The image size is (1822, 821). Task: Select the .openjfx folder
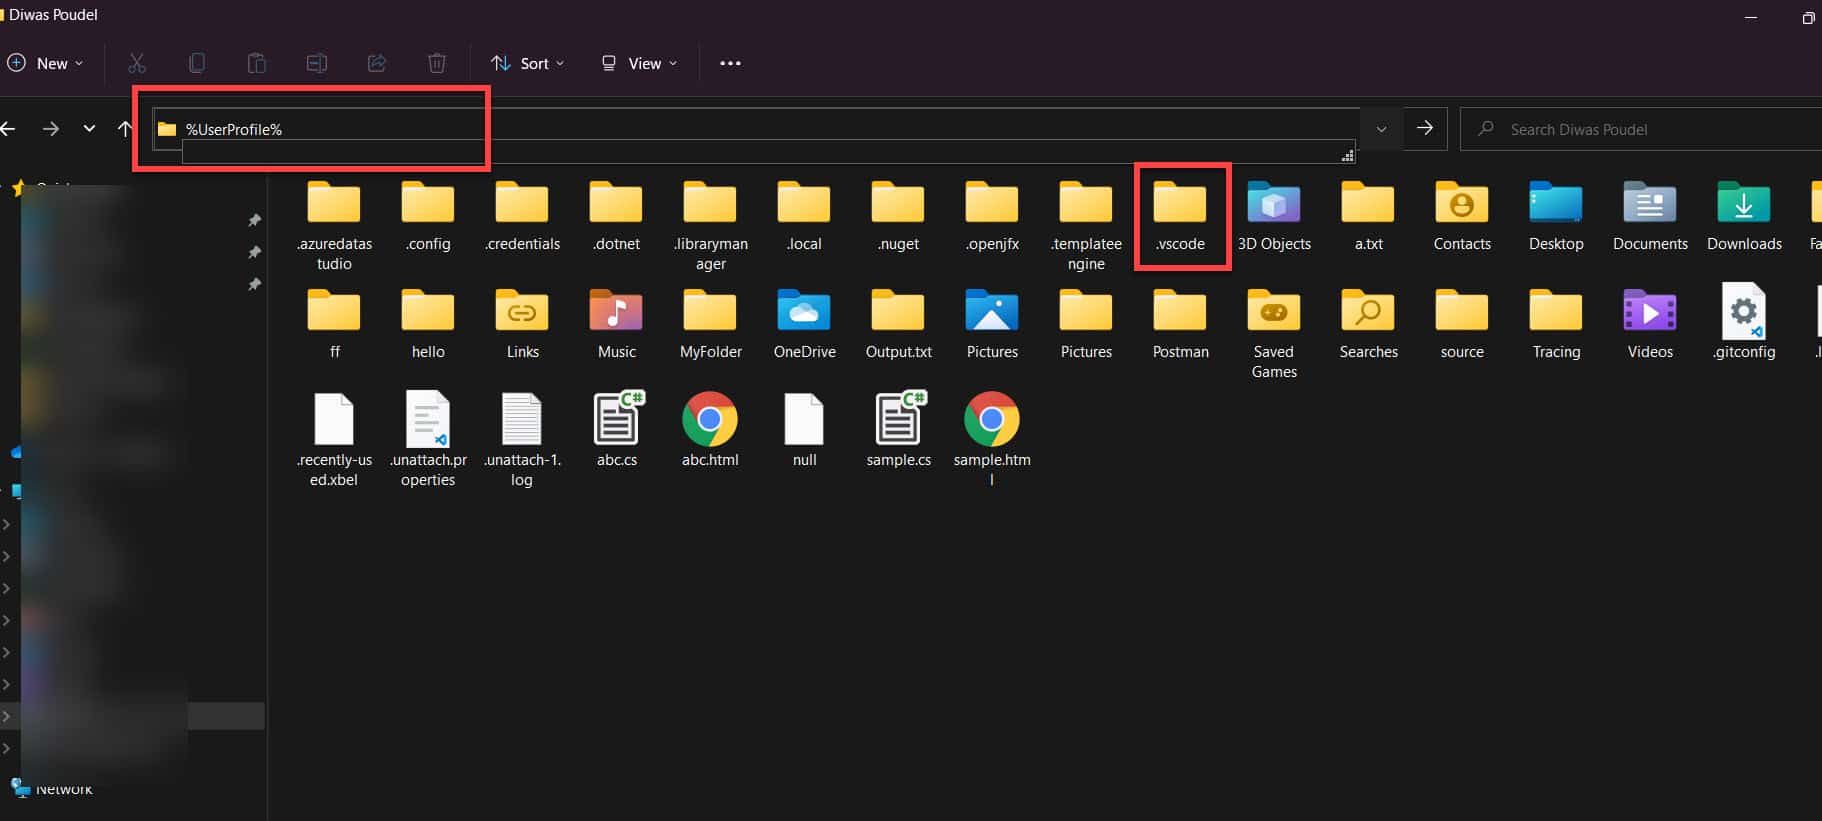pos(992,217)
